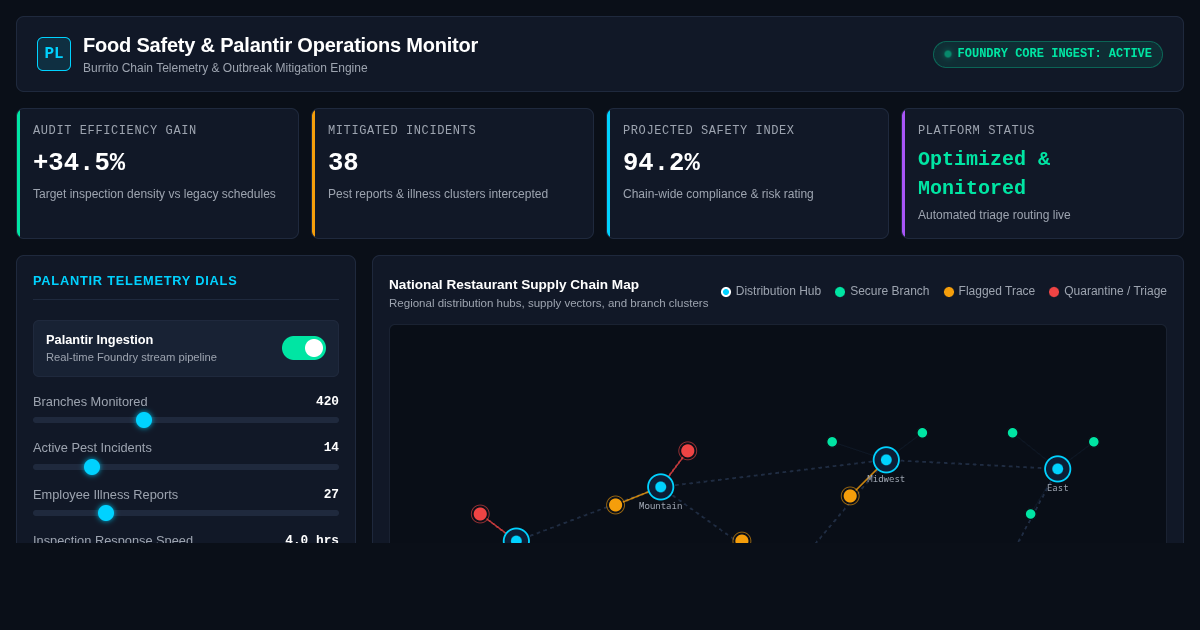This screenshot has height=630, width=1200.
Task: Click the Foundry Core Ingest active status badge
Action: coord(1048,54)
